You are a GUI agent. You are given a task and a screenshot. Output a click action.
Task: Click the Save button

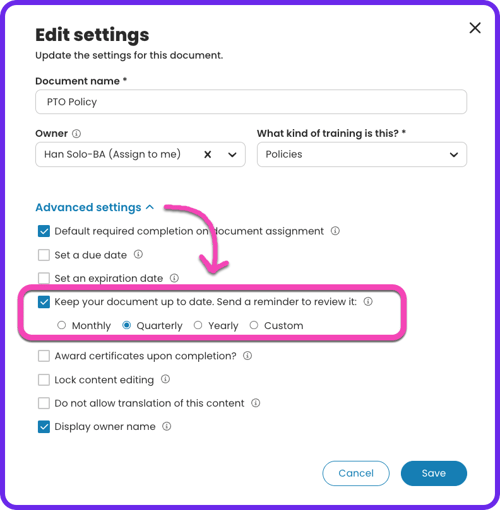pos(434,473)
